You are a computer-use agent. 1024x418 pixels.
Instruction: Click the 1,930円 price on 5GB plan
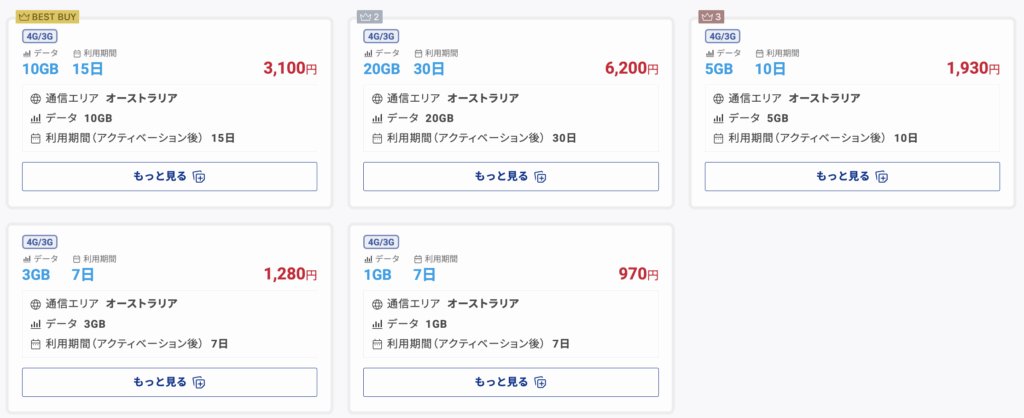tap(973, 68)
